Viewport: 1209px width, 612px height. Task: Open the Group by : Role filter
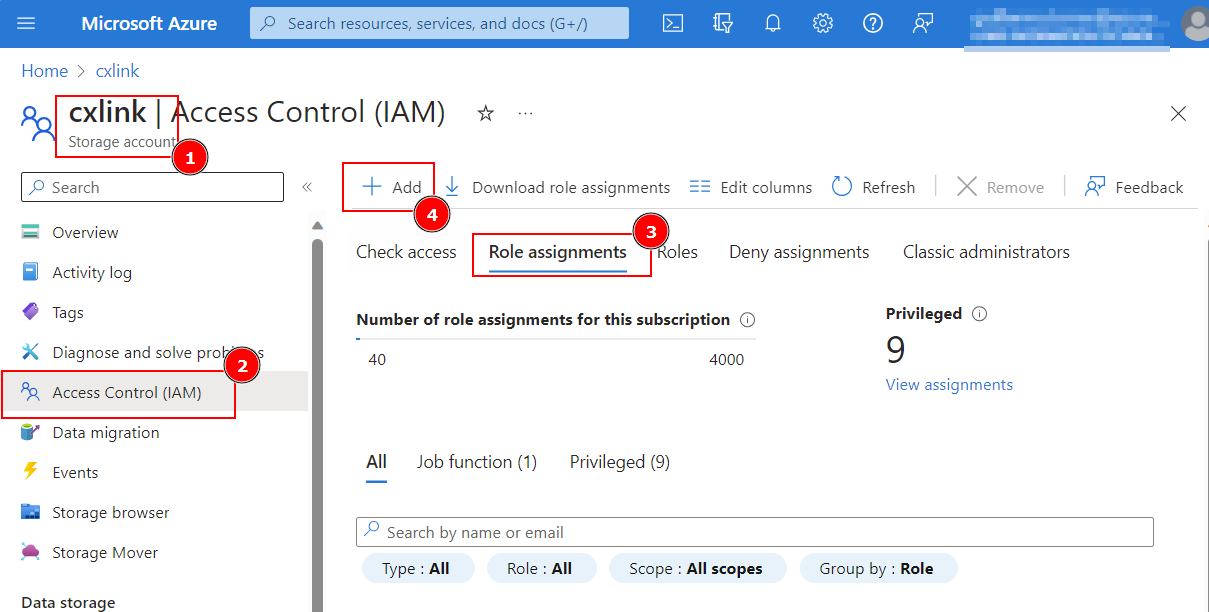877,569
